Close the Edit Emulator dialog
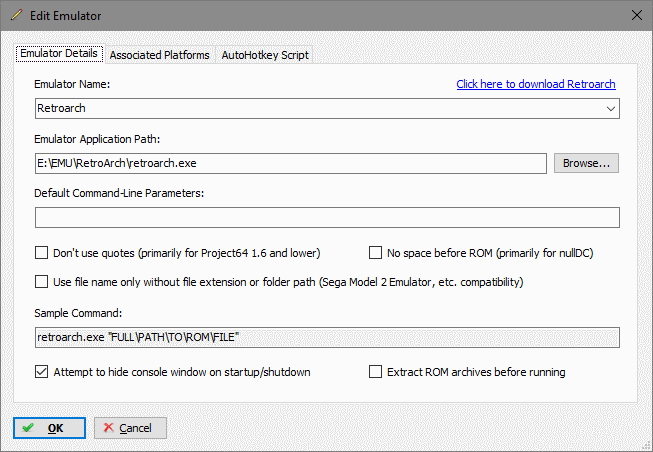Screen dimensions: 653x452 (636, 15)
